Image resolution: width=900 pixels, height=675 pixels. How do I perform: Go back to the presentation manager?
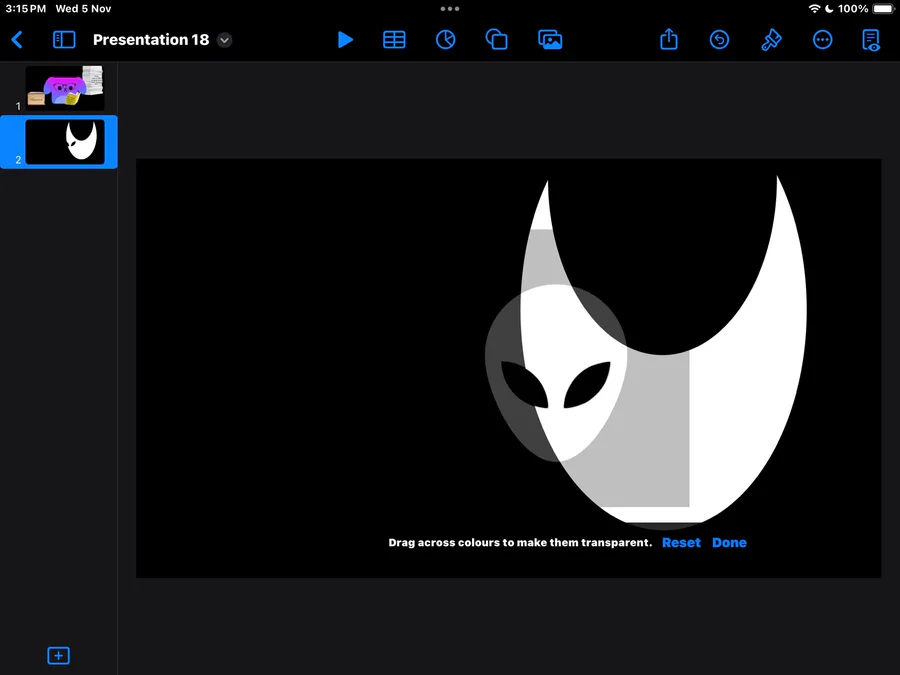[17, 40]
